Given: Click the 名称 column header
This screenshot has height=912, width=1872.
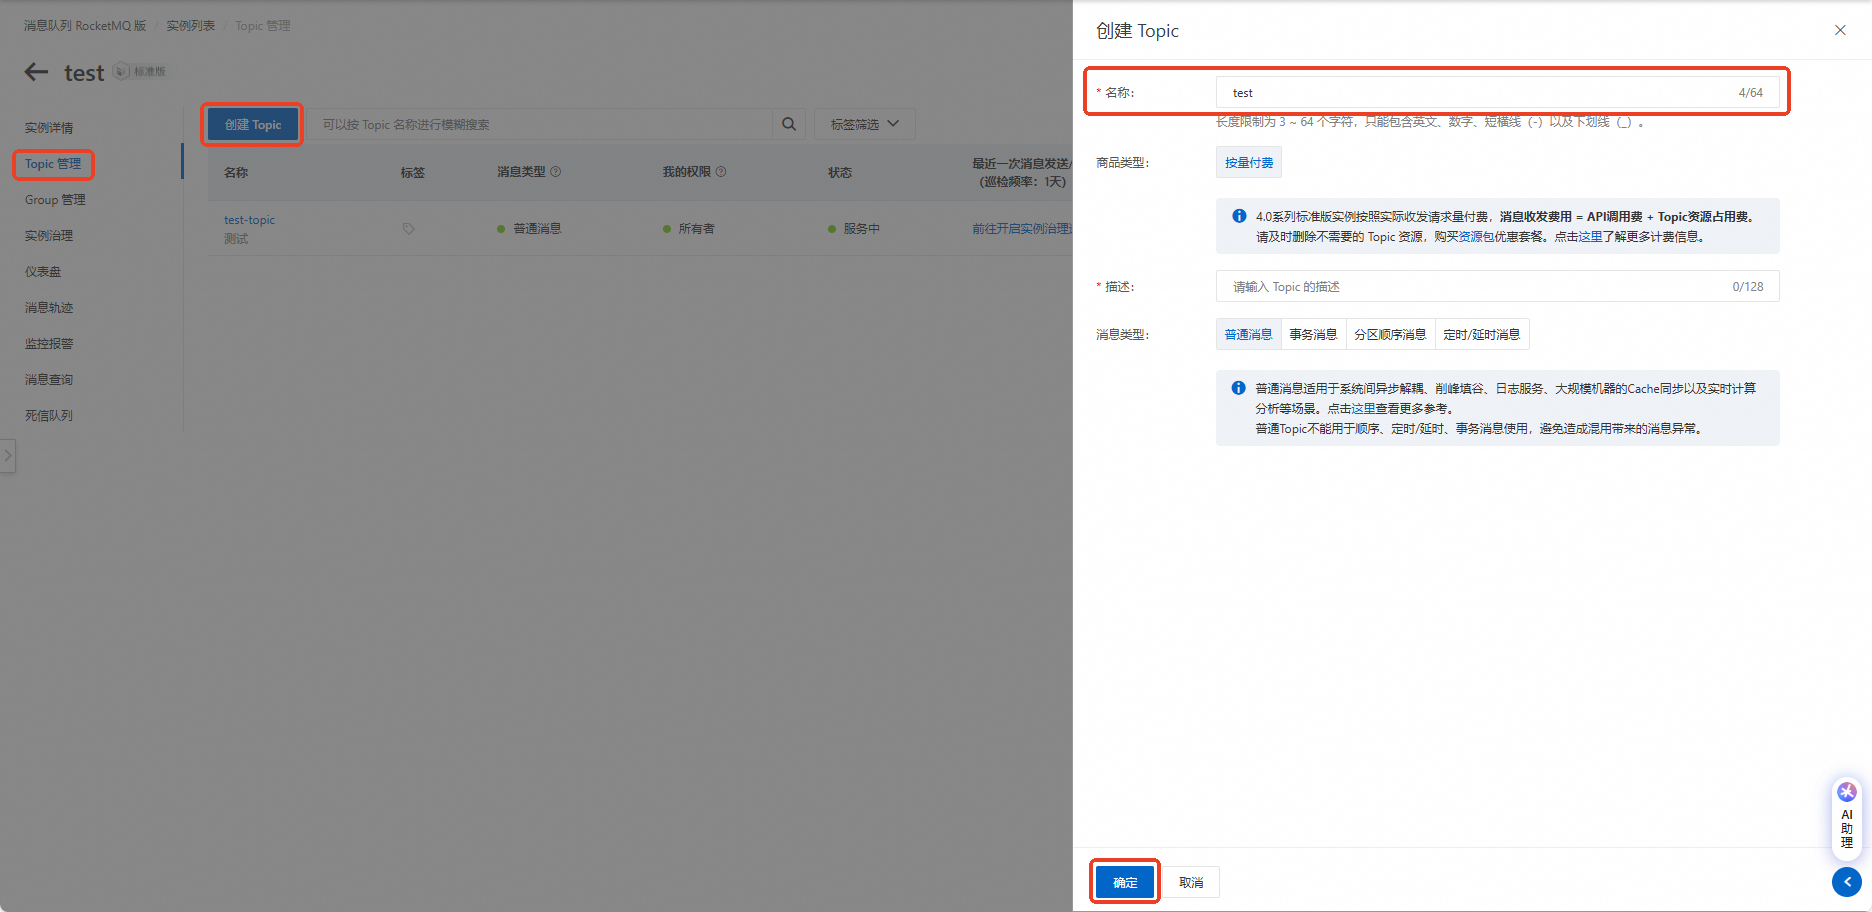Looking at the screenshot, I should click(236, 173).
